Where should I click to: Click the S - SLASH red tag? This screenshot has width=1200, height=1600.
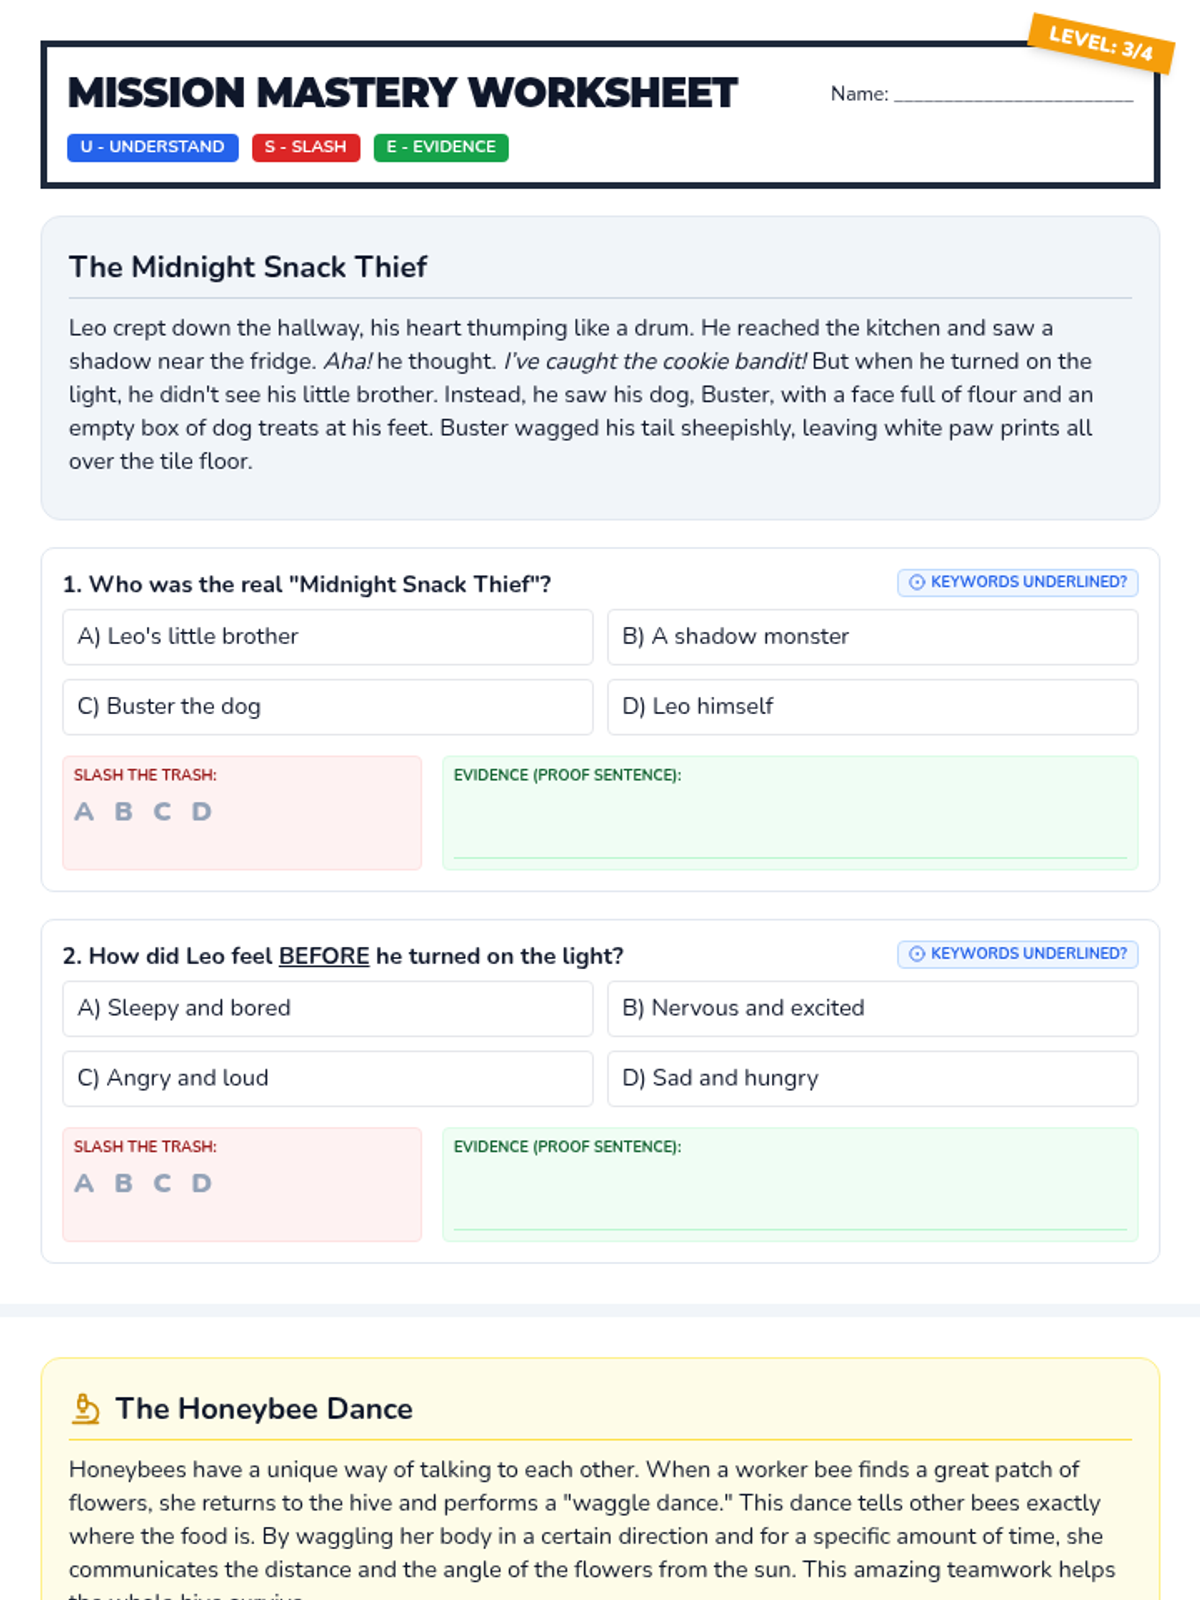click(x=306, y=147)
